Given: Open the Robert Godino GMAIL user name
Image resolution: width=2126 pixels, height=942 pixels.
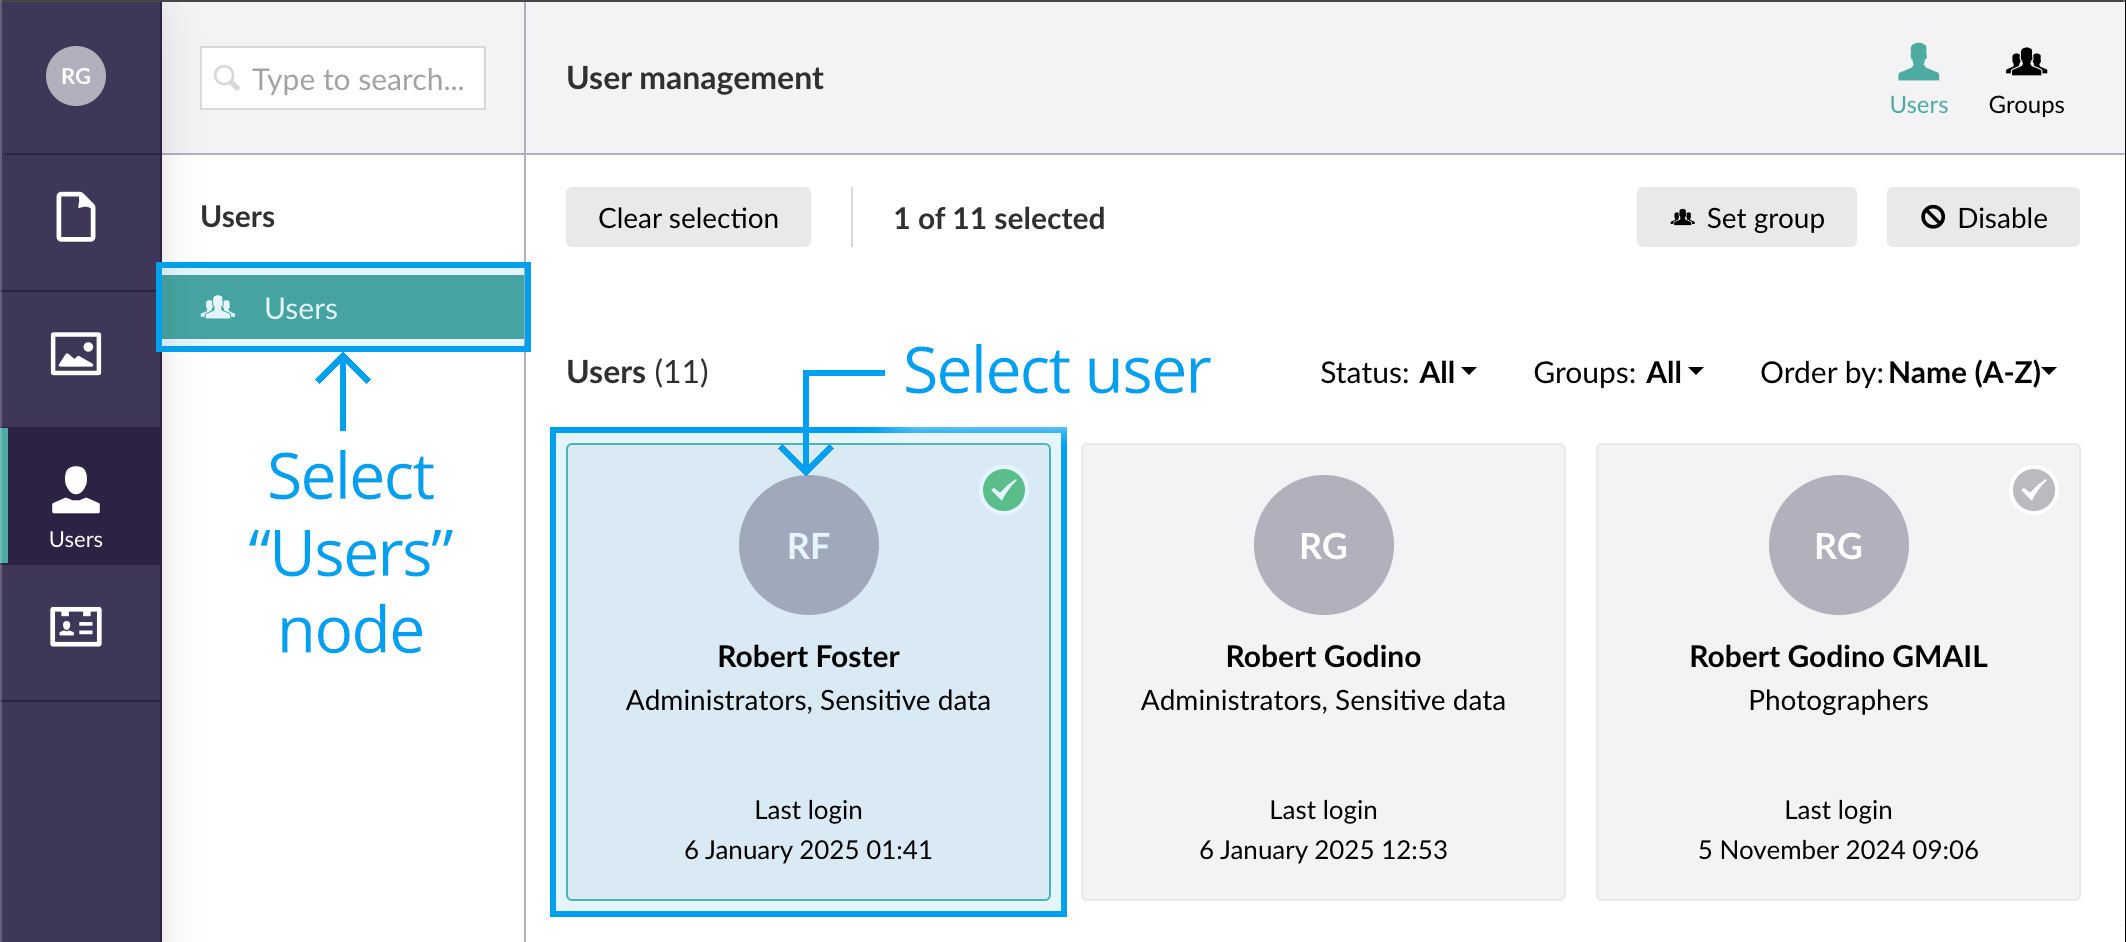Looking at the screenshot, I should (x=1838, y=656).
